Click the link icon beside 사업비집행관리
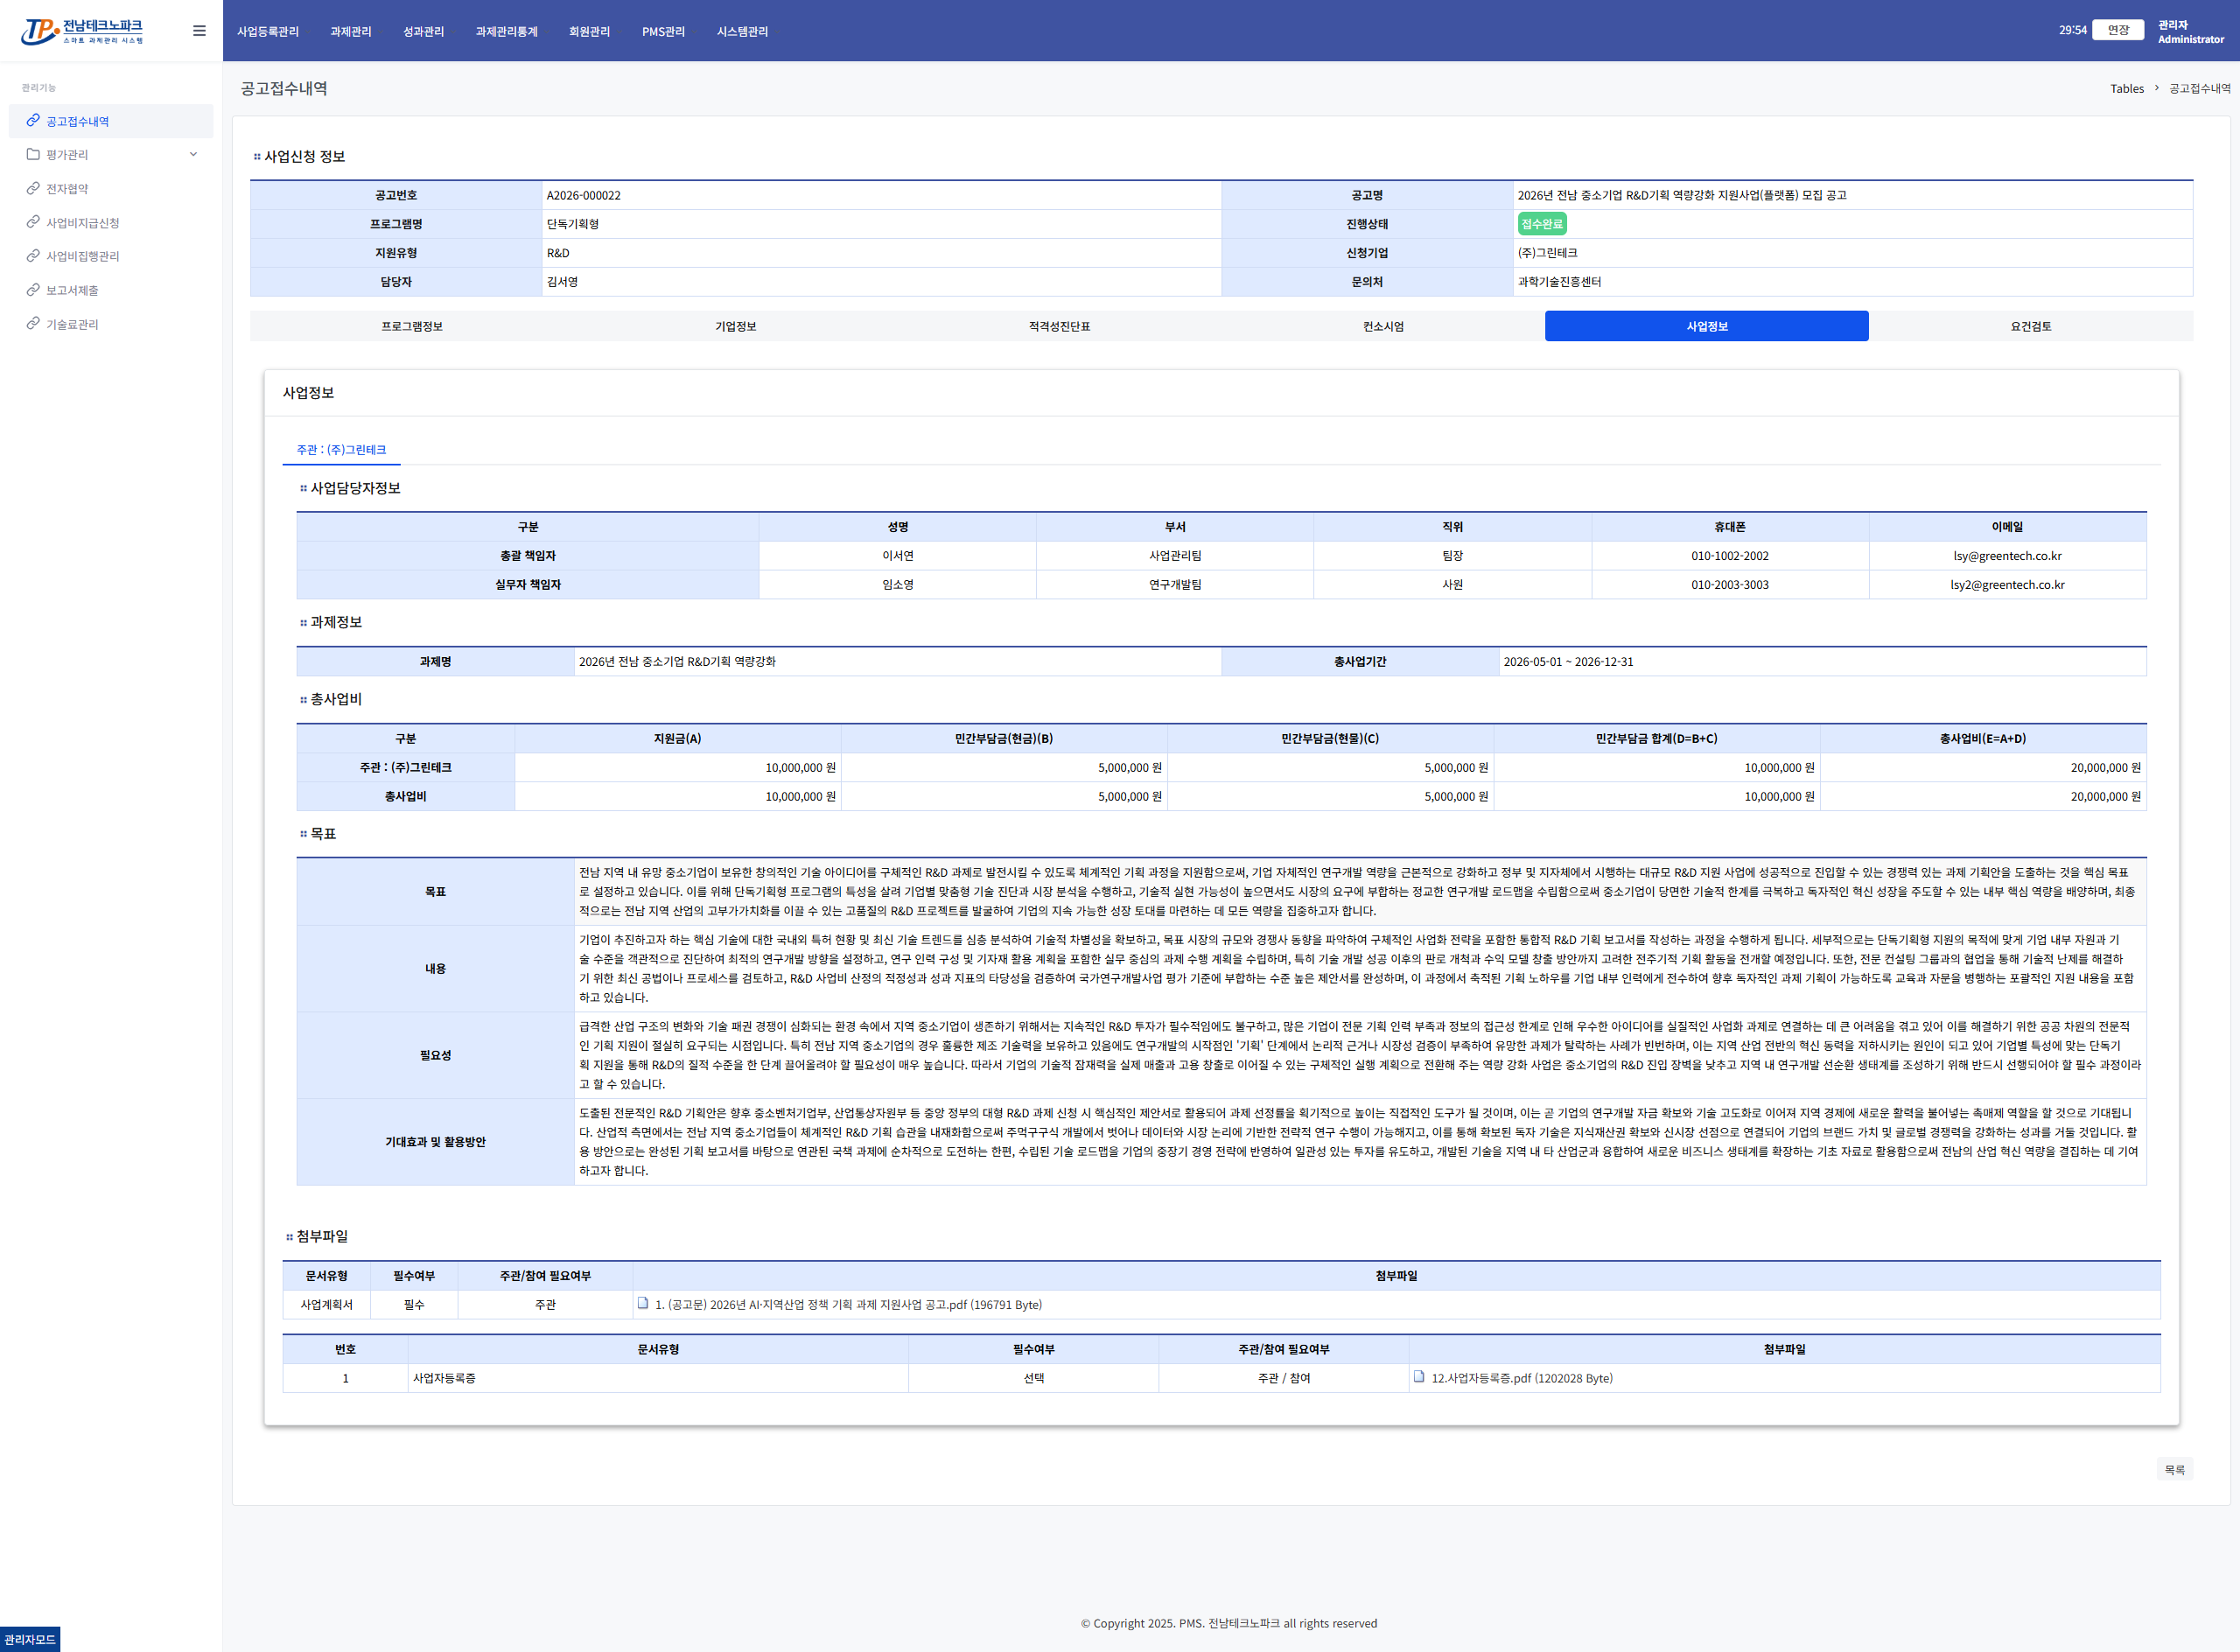Image resolution: width=2240 pixels, height=1652 pixels. (x=33, y=256)
